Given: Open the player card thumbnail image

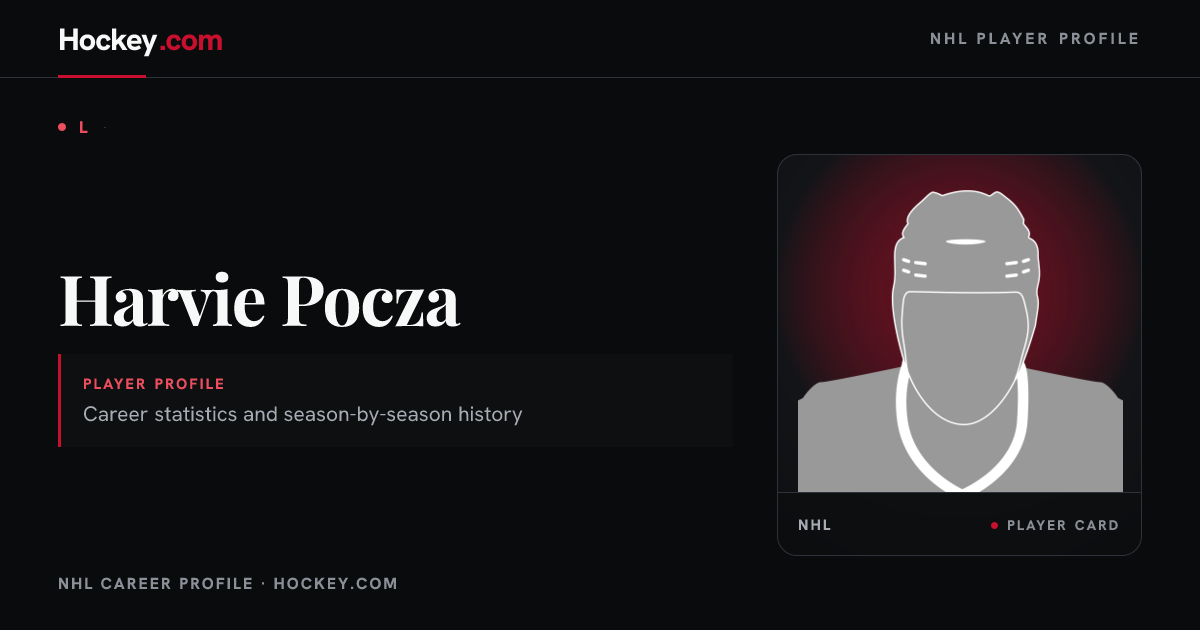Looking at the screenshot, I should pyautogui.click(x=959, y=324).
